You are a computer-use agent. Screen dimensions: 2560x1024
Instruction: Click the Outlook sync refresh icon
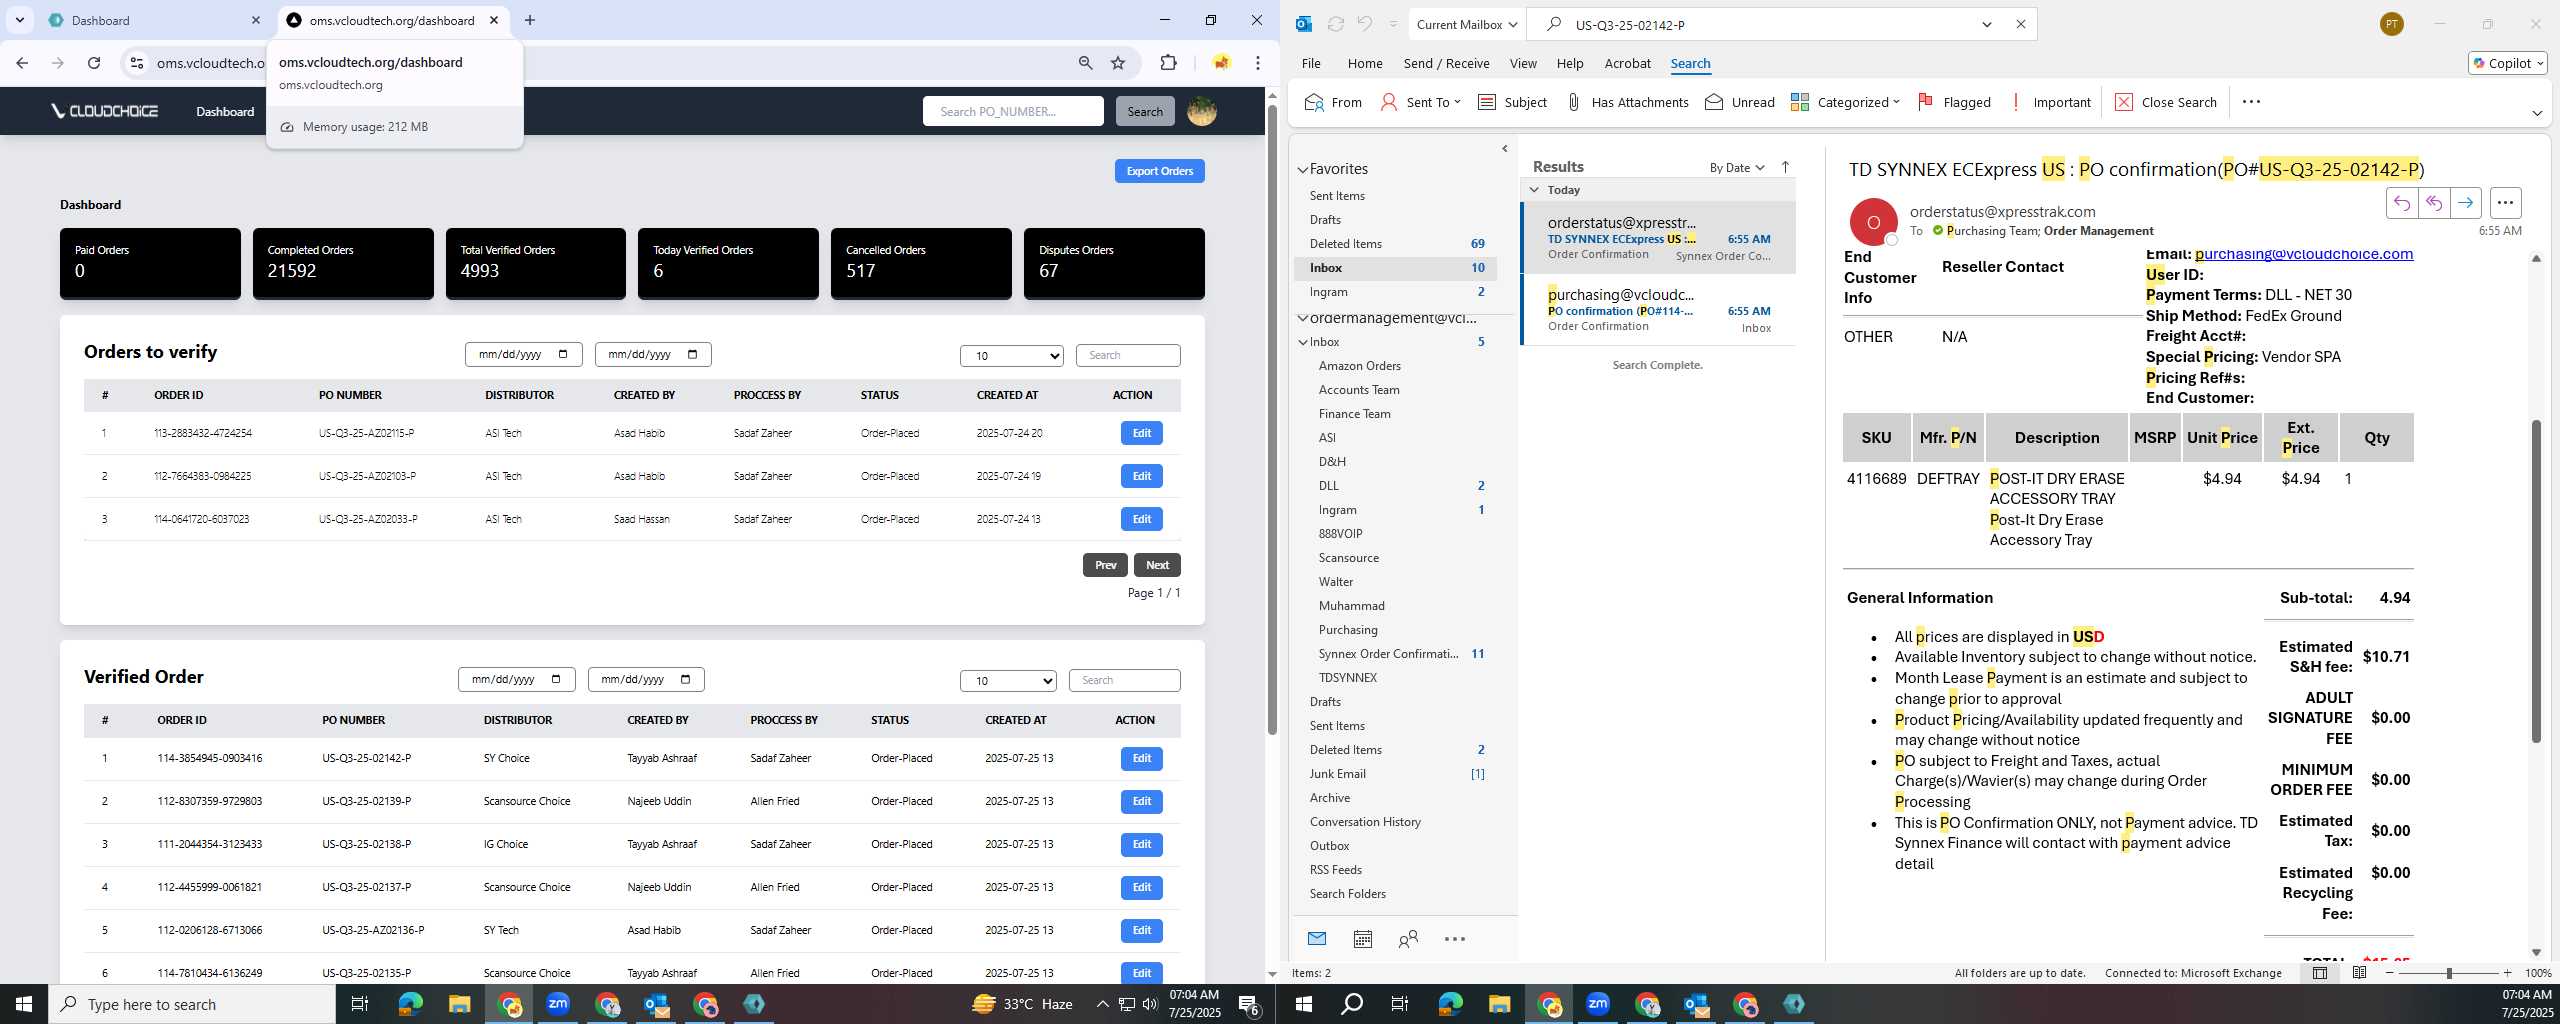pyautogui.click(x=1335, y=24)
